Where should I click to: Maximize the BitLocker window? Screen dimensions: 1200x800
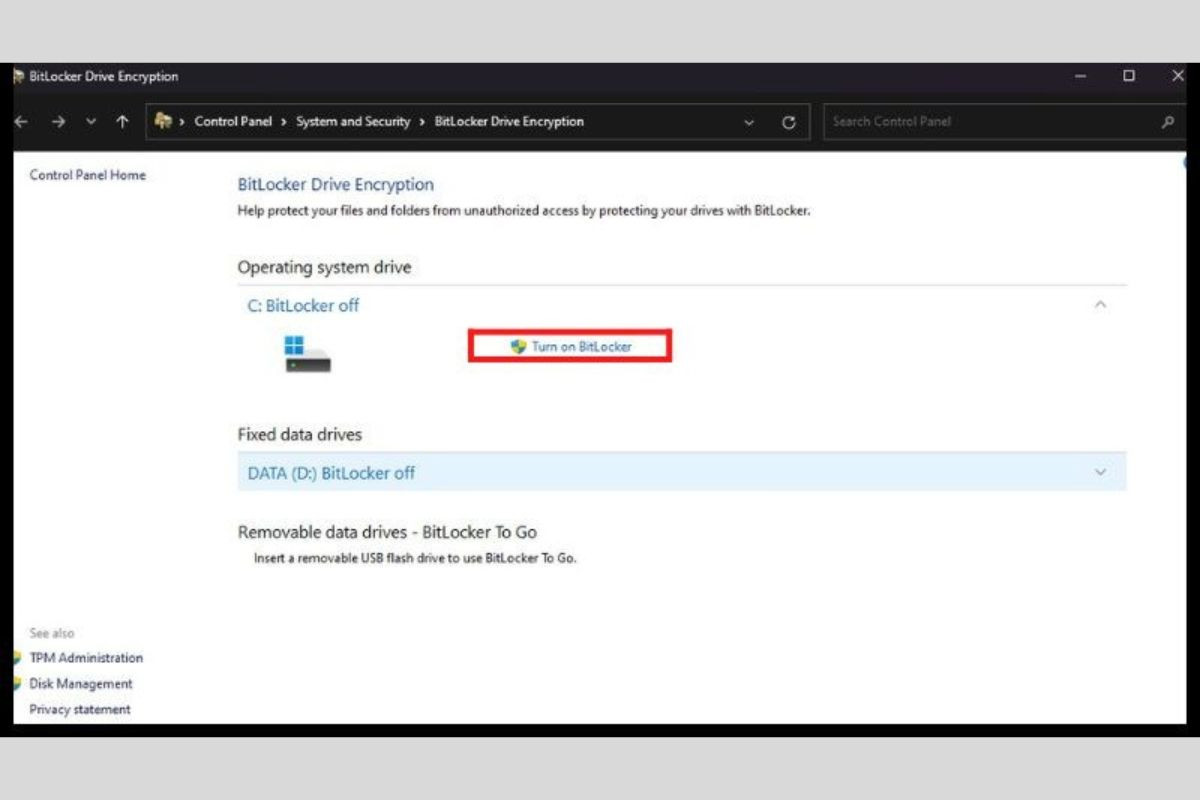(1128, 76)
